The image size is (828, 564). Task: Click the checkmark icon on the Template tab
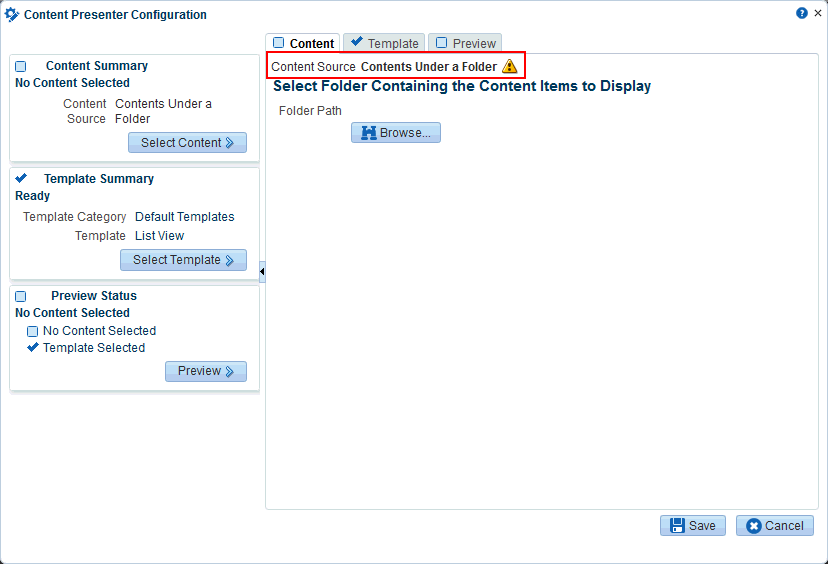click(x=357, y=41)
